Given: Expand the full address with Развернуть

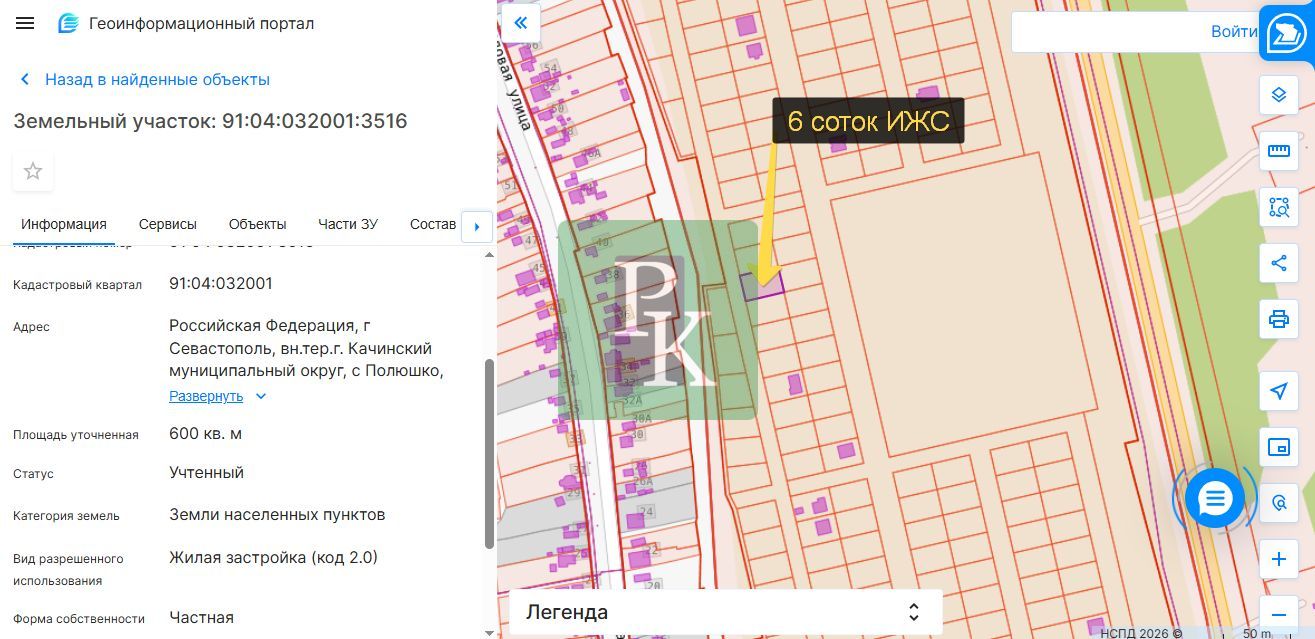Looking at the screenshot, I should (206, 396).
